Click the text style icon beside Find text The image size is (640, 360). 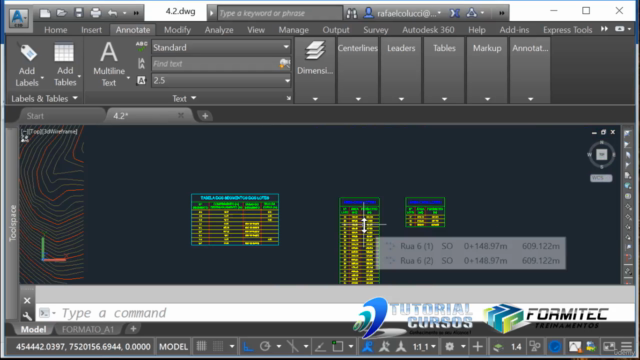pos(141,63)
